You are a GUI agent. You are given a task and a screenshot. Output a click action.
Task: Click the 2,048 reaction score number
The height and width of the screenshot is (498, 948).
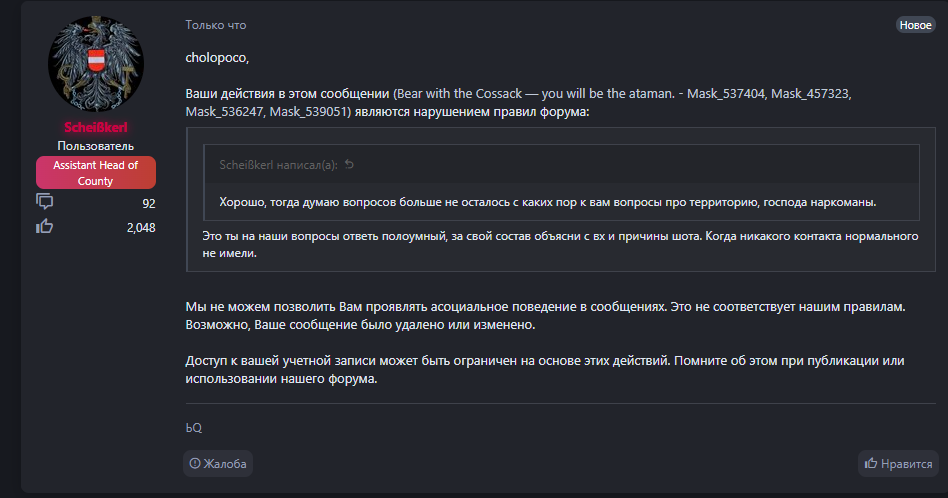(x=141, y=227)
